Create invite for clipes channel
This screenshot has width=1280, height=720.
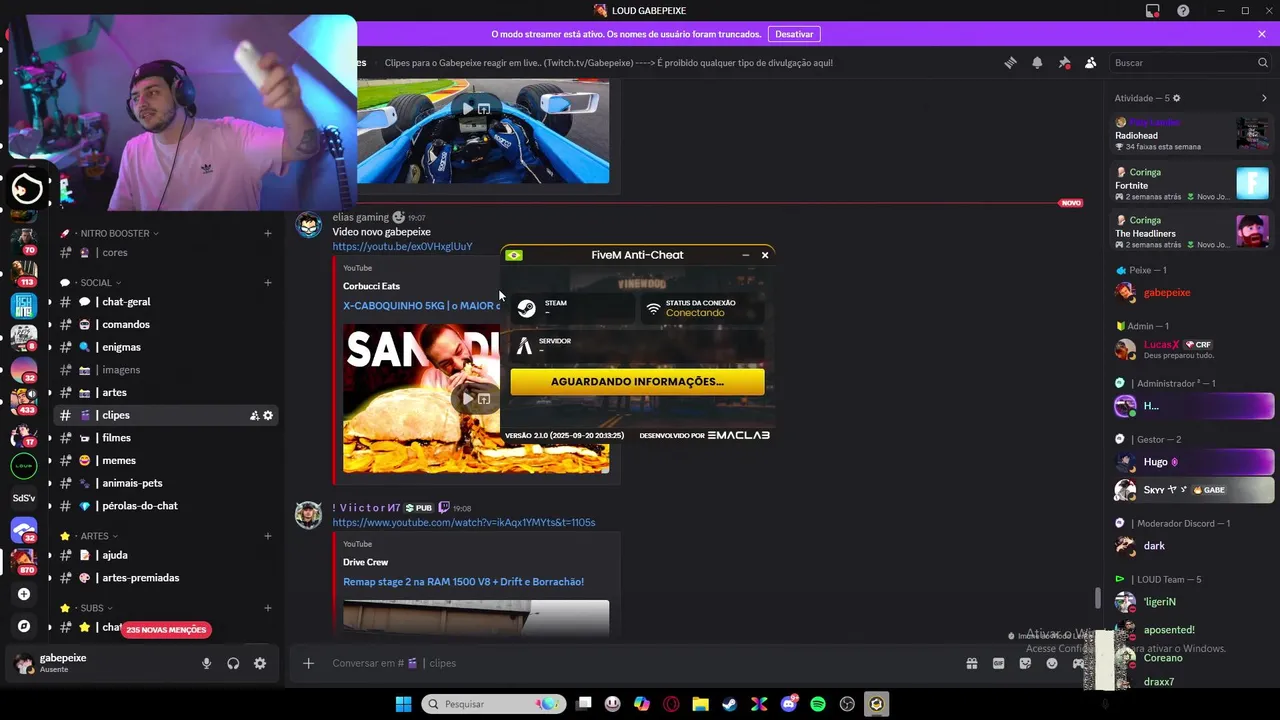click(254, 415)
